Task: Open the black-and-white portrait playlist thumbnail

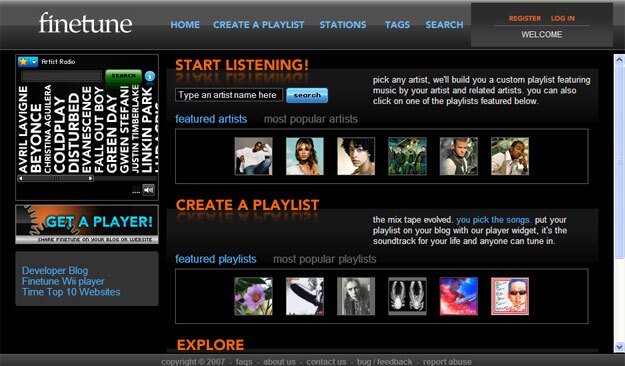Action: point(356,296)
